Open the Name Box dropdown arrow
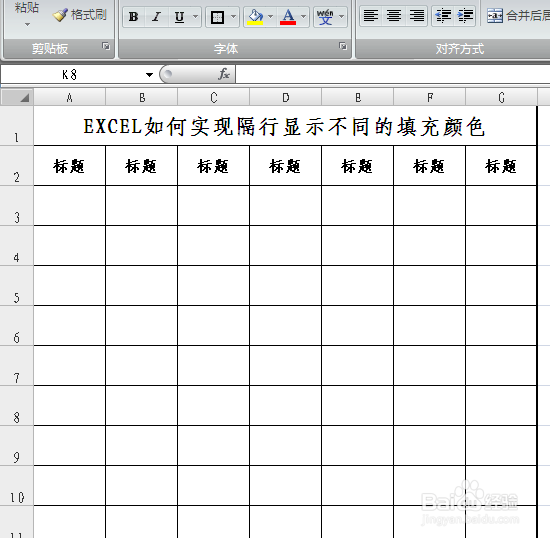 pyautogui.click(x=149, y=74)
